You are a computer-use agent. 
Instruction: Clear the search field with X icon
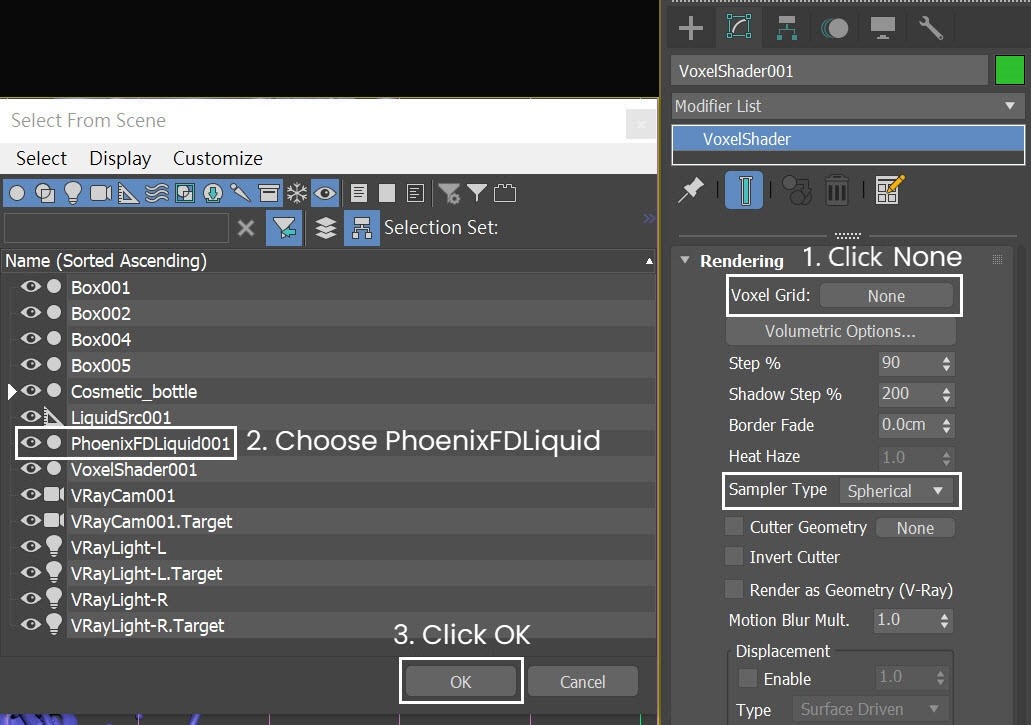(x=246, y=228)
